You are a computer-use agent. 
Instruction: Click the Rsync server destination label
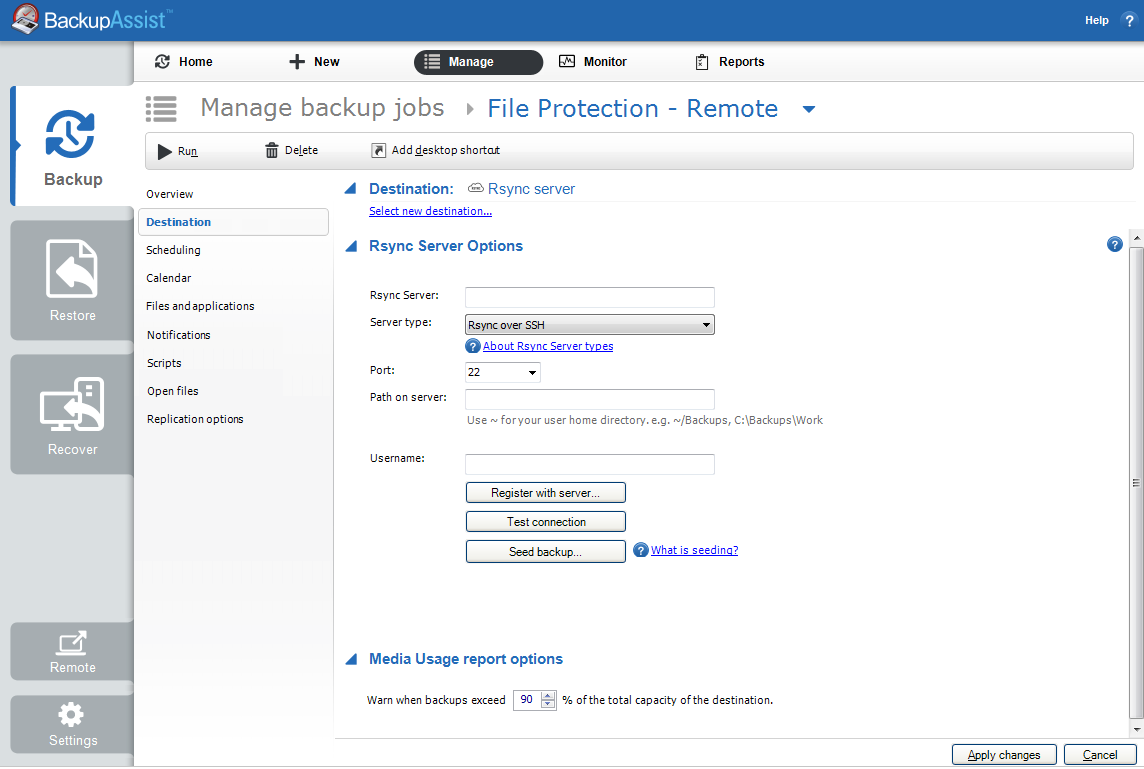point(531,189)
